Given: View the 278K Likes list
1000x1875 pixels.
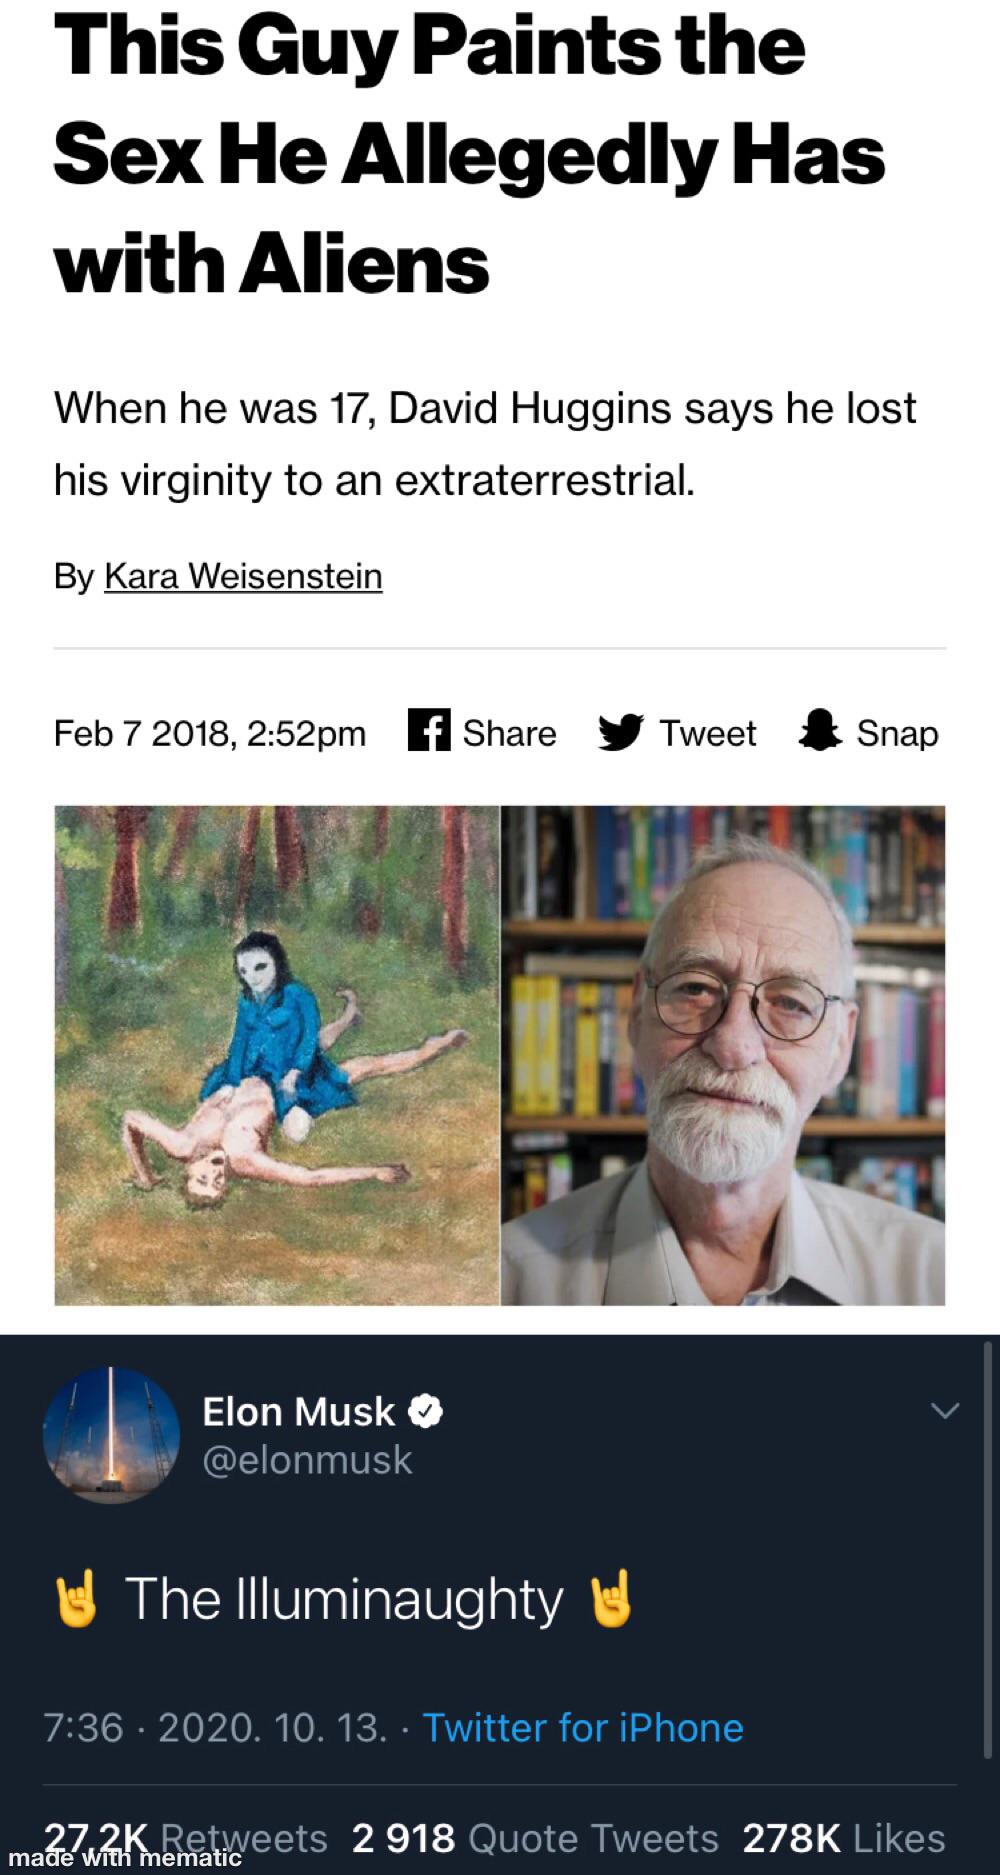Looking at the screenshot, I should [844, 1838].
